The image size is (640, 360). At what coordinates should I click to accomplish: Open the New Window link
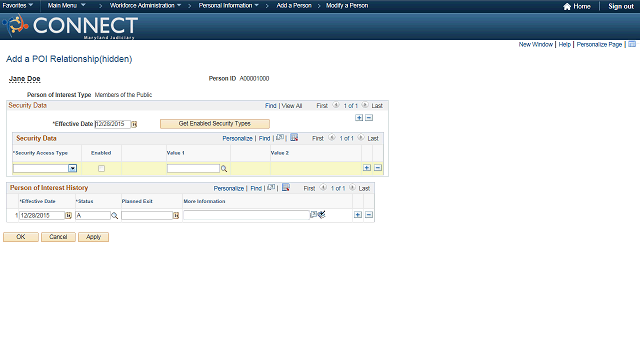(x=536, y=44)
